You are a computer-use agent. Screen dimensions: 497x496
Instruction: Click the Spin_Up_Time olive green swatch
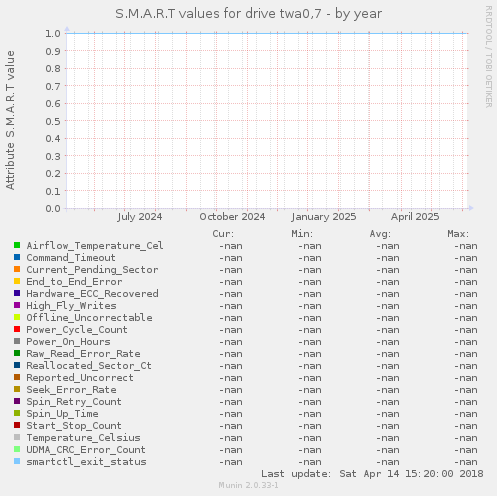(17, 413)
